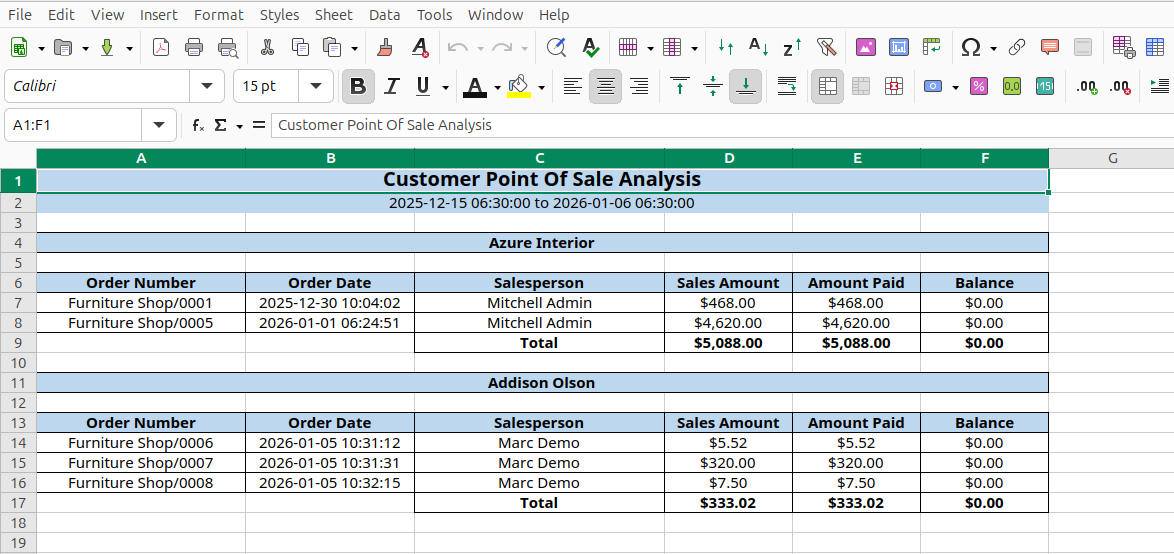Export directly as PDF
This screenshot has height=554, width=1174.
161,48
